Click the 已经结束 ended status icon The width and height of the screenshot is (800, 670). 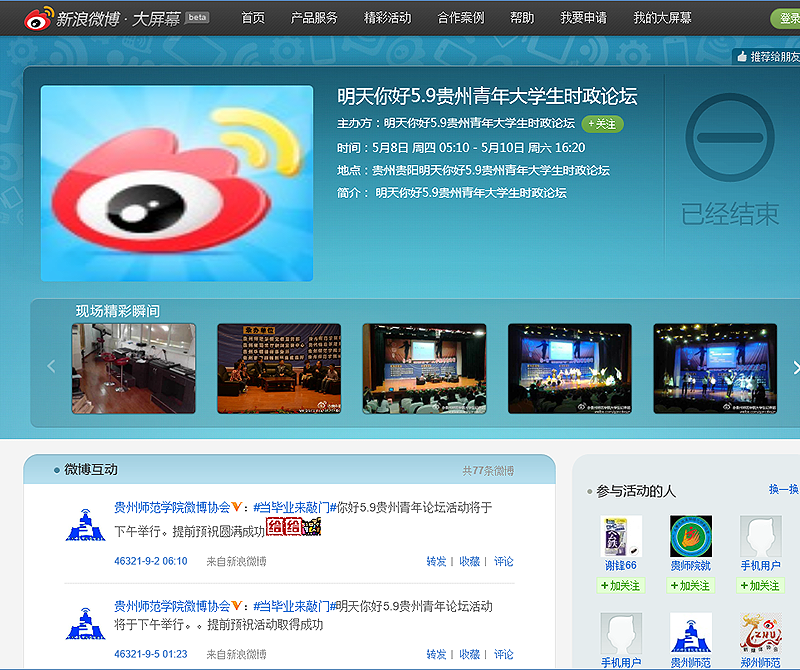coord(730,137)
